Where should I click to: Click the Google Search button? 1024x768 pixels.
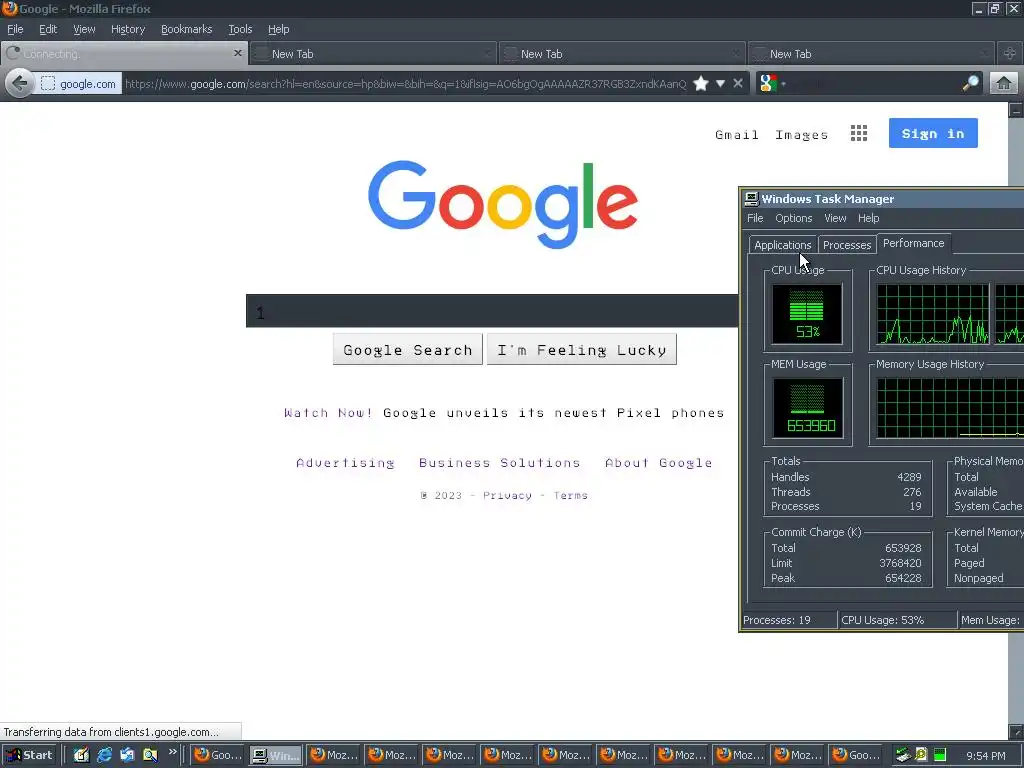[408, 349]
